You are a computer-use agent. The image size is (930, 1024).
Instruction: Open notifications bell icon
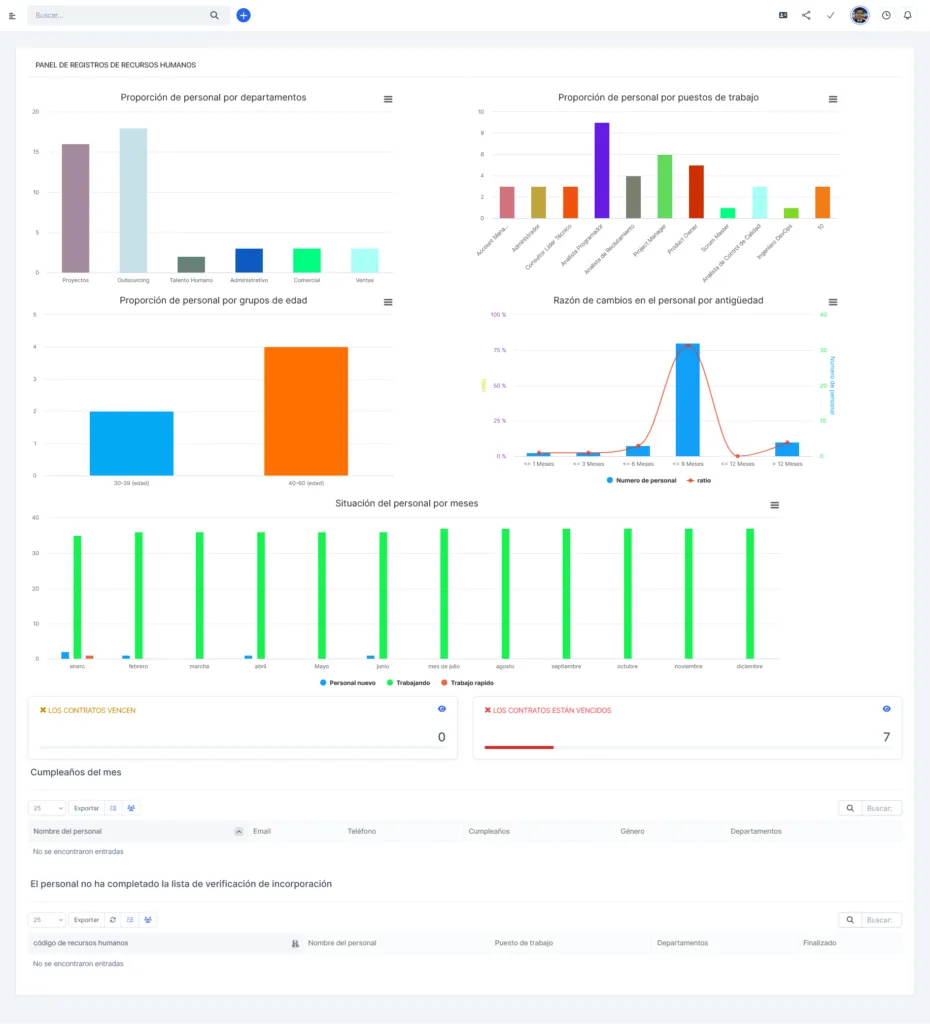click(x=907, y=15)
